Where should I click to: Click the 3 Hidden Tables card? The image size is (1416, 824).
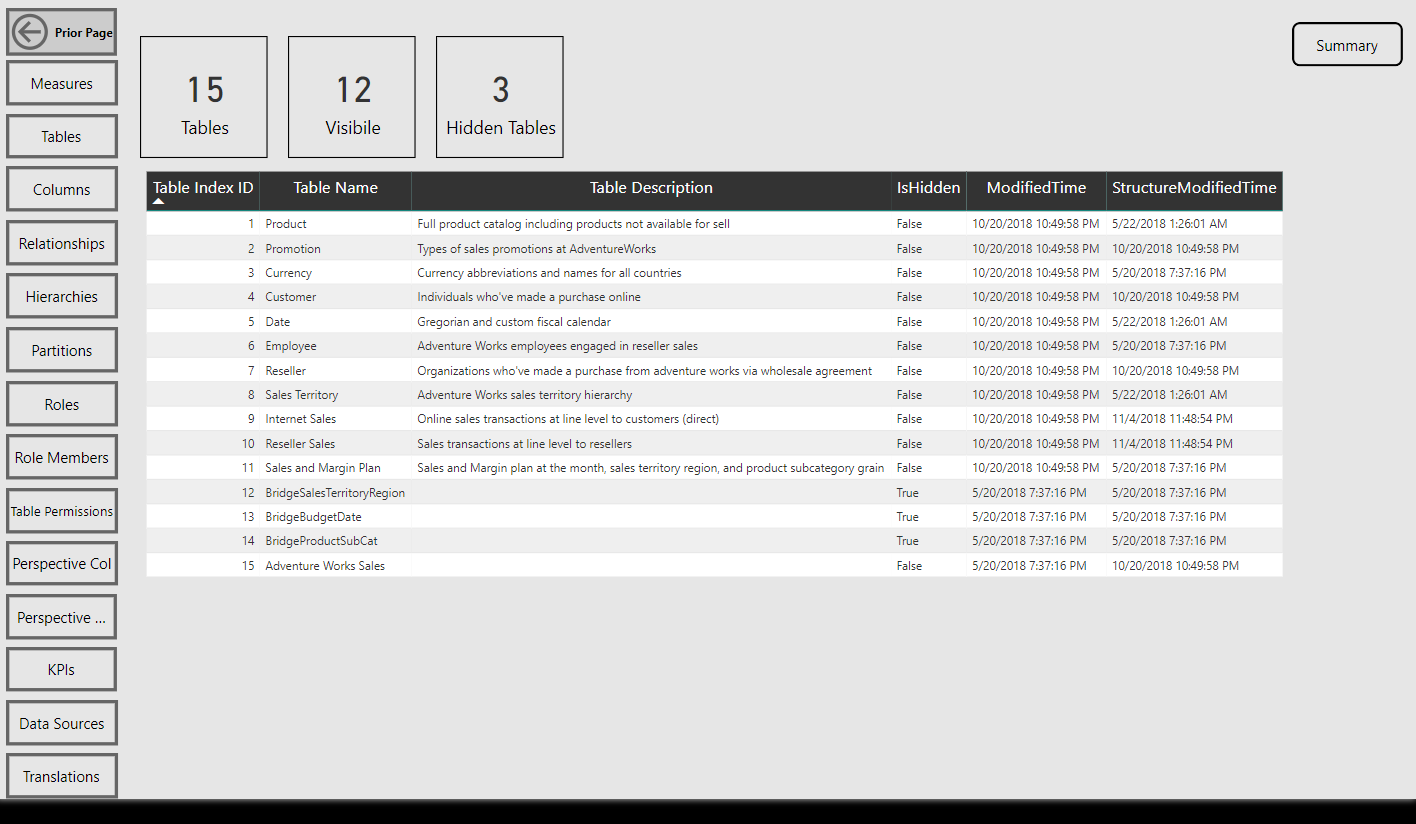[x=499, y=96]
